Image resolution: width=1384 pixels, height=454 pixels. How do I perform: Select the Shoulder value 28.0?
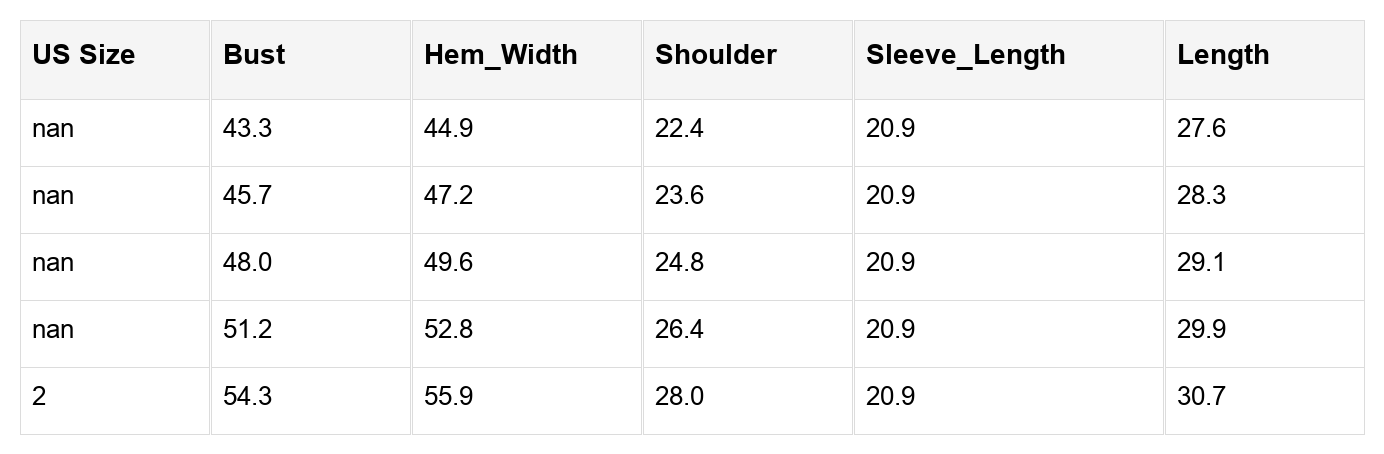click(x=679, y=397)
